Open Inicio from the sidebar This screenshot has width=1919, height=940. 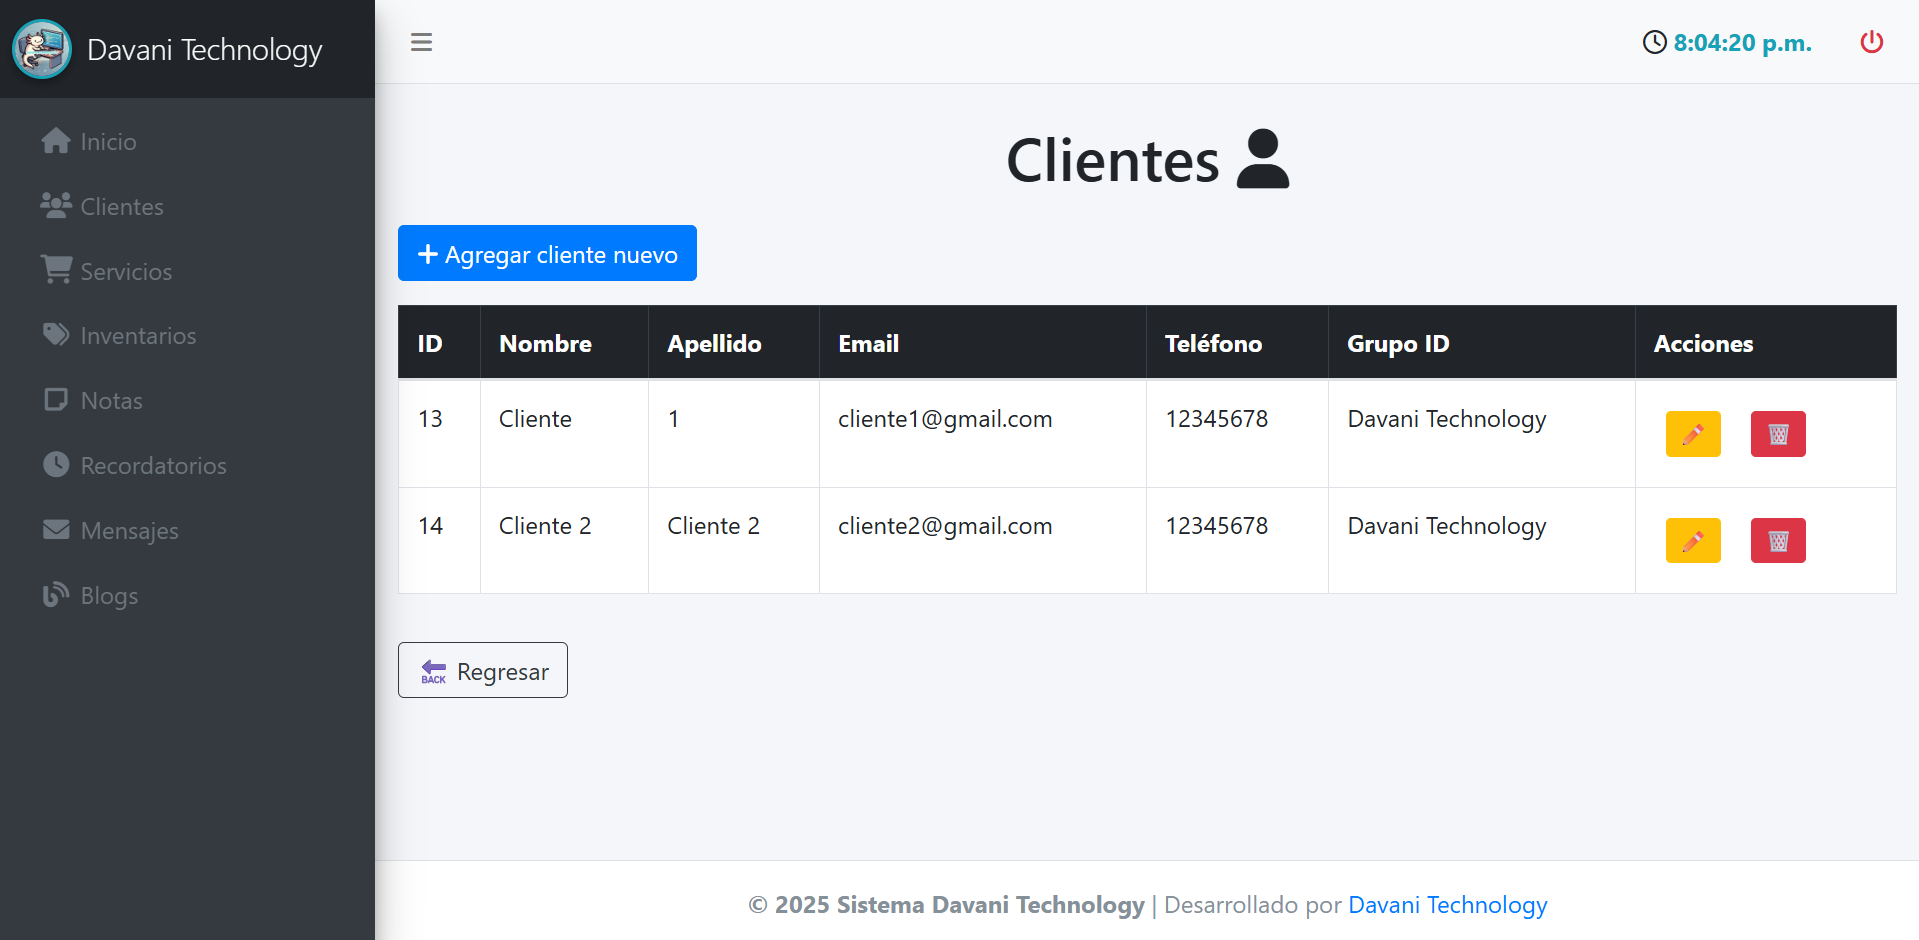(107, 142)
